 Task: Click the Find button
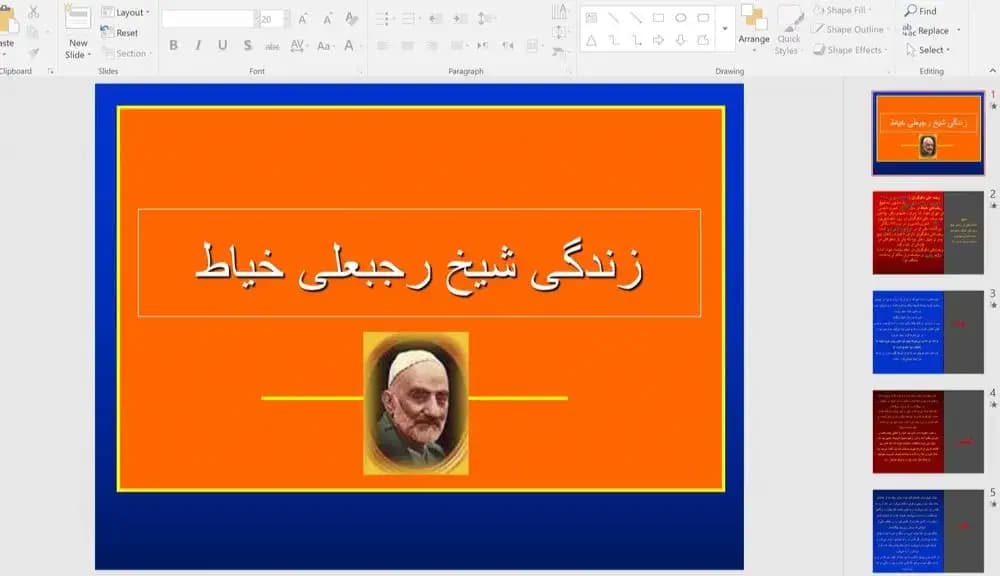pos(920,11)
